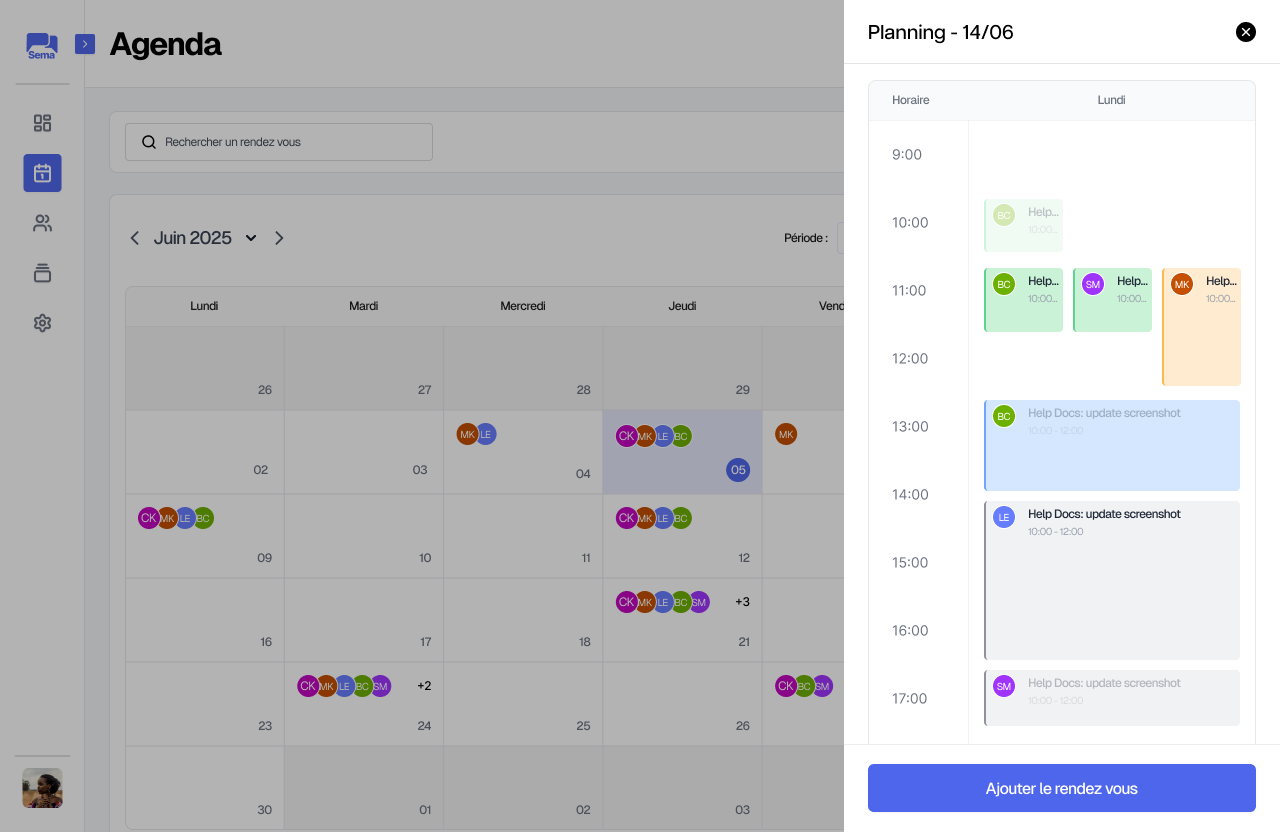Screen dimensions: 1280x832
Task: Select the blue BC Help Docs appointment
Action: click(1112, 445)
